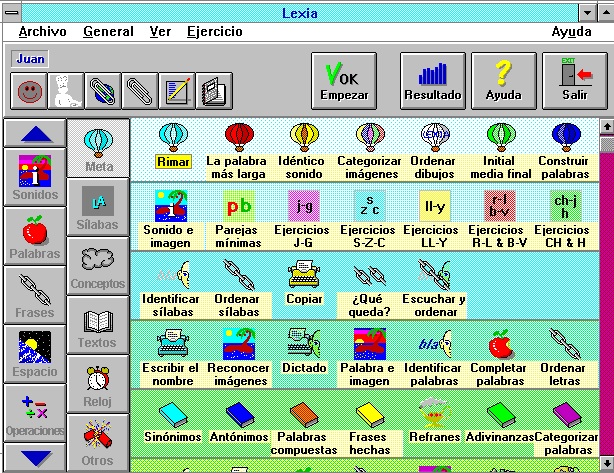The height and width of the screenshot is (473, 614).
Task: Open Completar palabras apple exercise
Action: [x=499, y=358]
